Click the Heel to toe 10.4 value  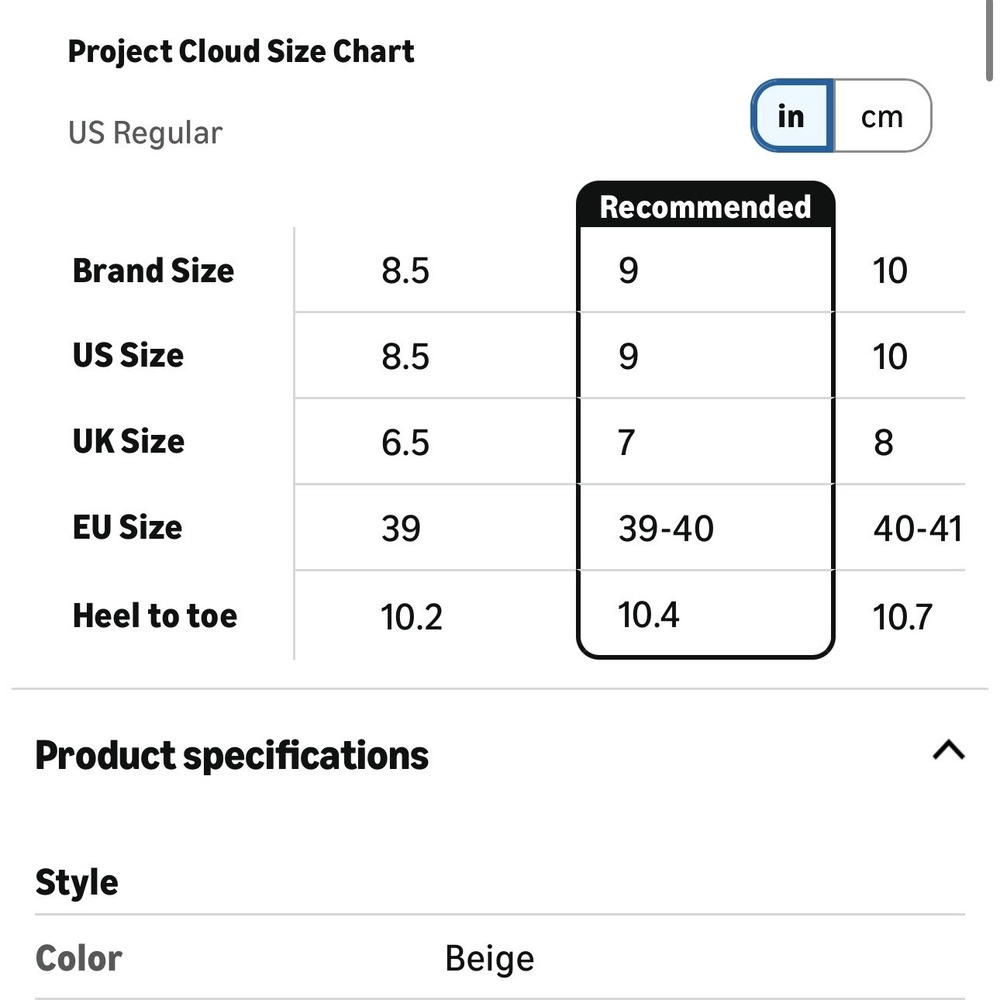click(648, 615)
